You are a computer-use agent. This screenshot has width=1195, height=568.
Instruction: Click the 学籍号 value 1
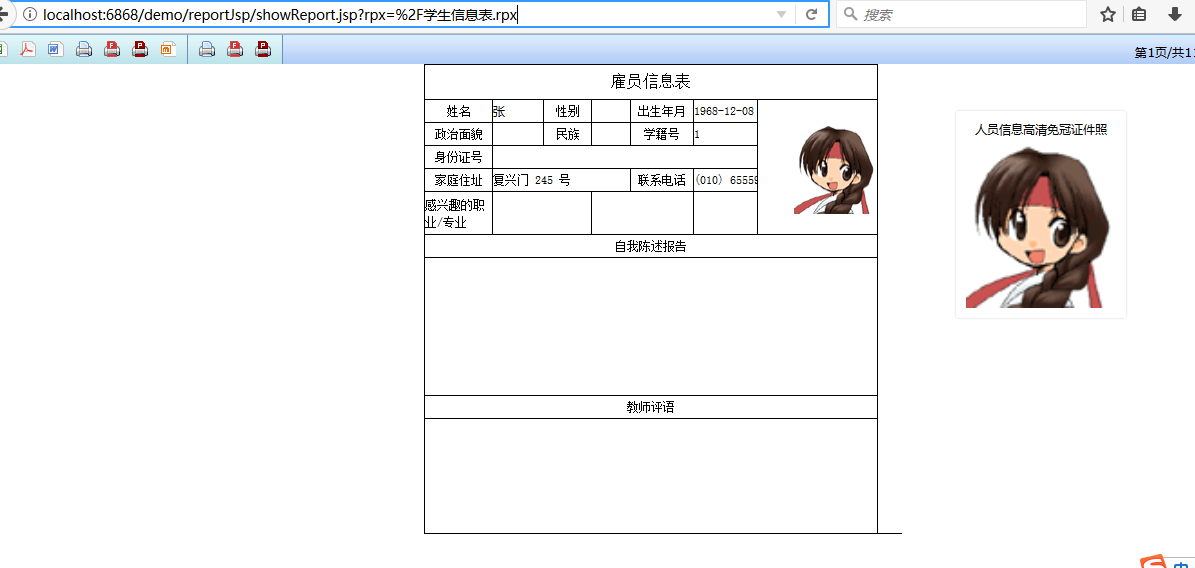[x=697, y=134]
